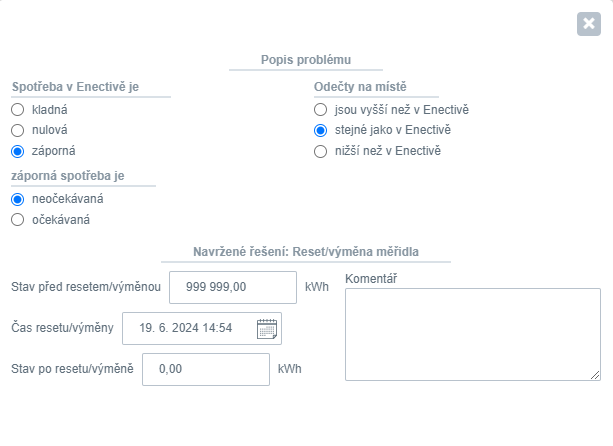Click the 'Spotřeba v Enectivě je' label

coord(75,87)
